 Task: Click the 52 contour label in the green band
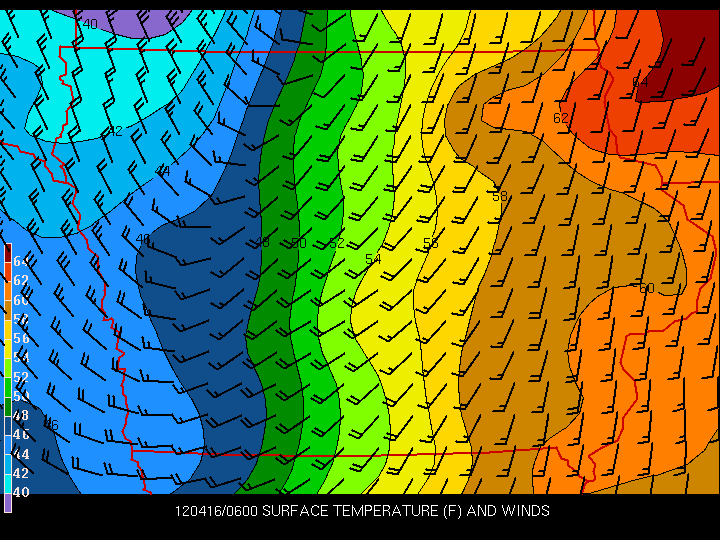coord(337,243)
